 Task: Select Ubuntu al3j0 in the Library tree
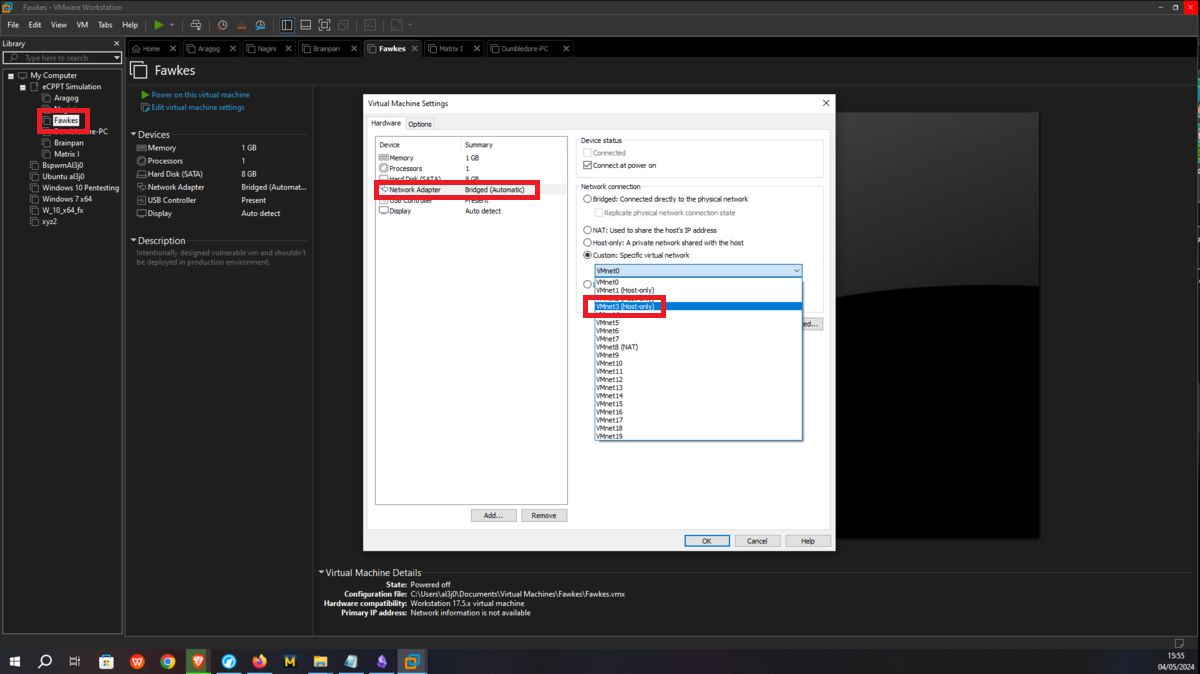(x=63, y=176)
